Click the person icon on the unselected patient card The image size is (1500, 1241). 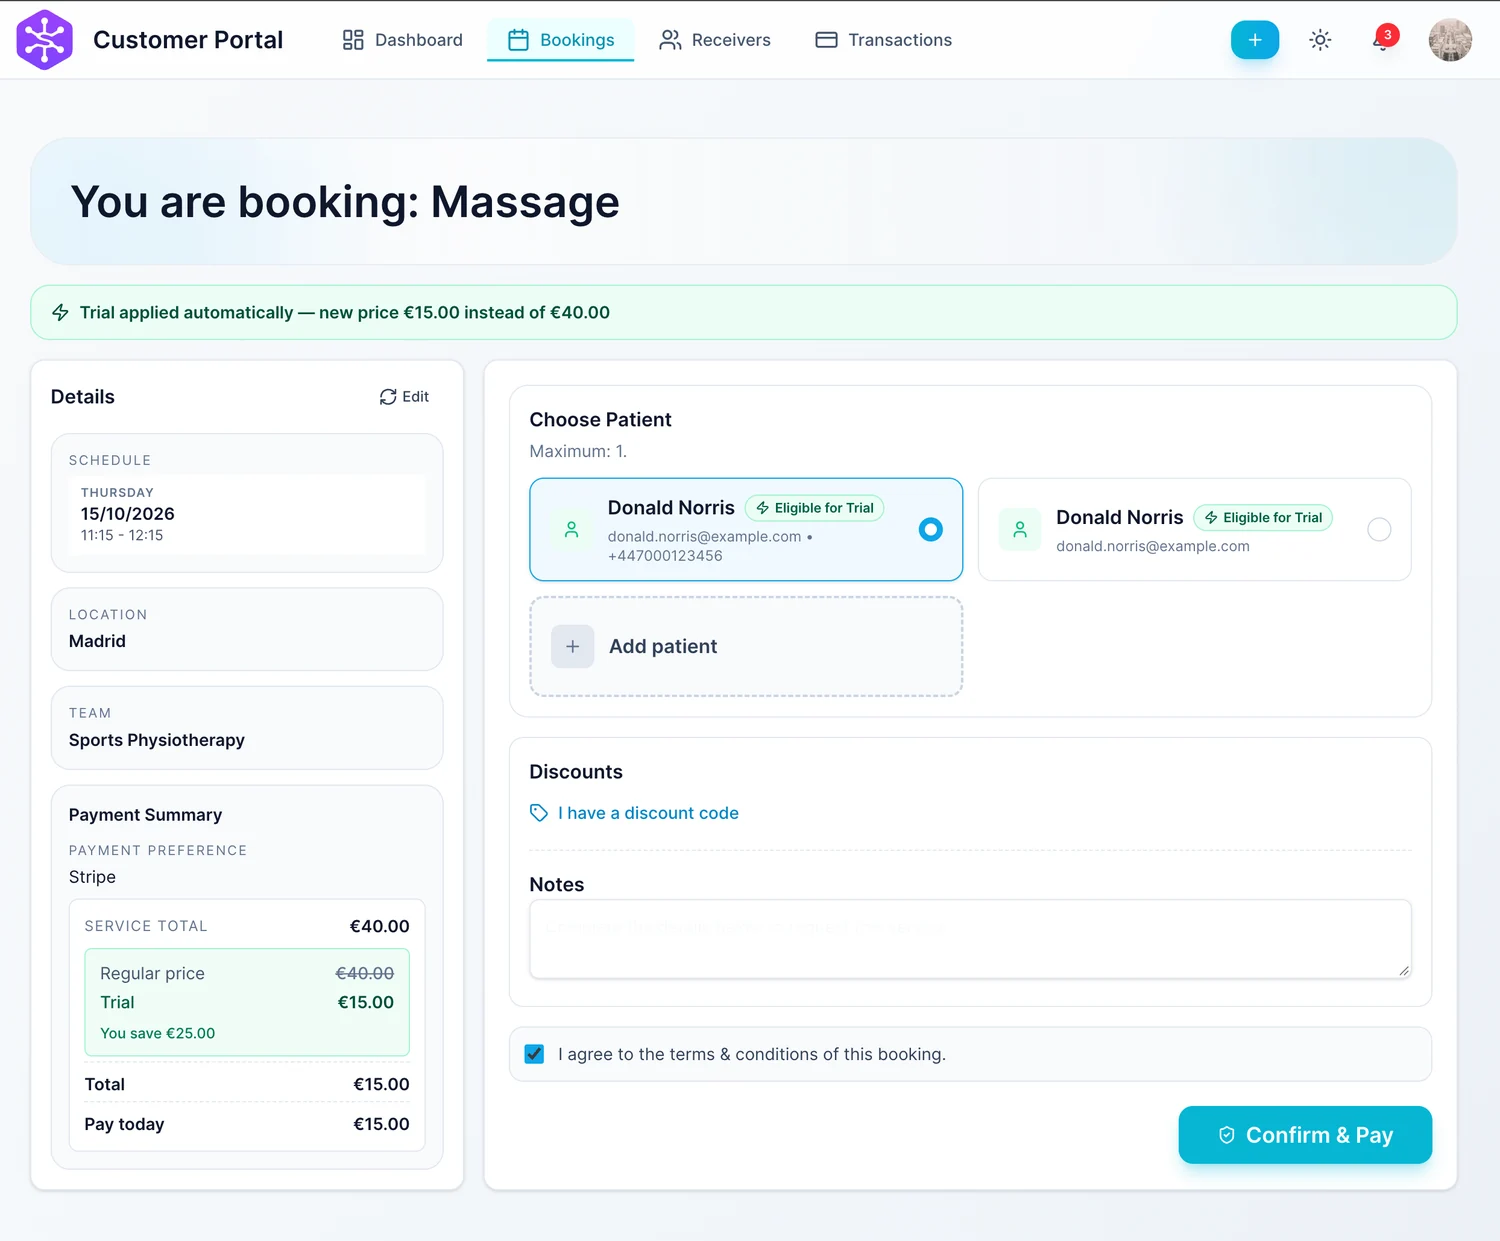[x=1020, y=530]
